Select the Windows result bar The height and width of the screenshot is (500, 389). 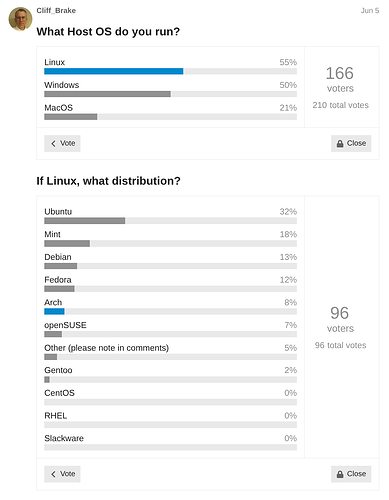coord(107,94)
